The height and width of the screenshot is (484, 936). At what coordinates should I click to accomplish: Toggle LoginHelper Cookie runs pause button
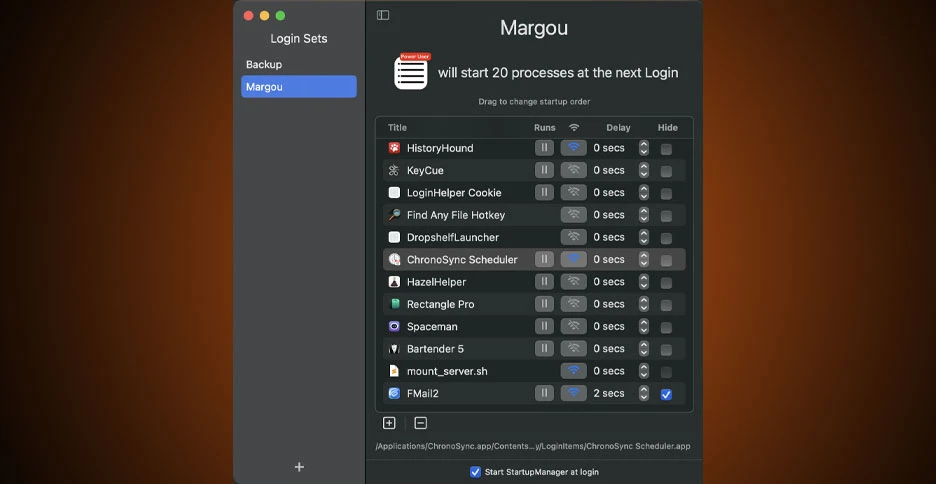point(544,192)
